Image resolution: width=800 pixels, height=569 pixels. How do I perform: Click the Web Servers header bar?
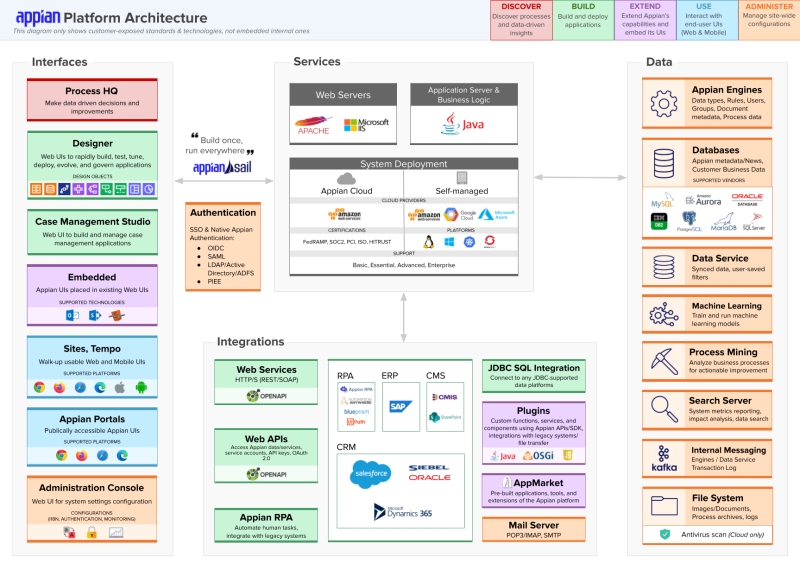(x=343, y=94)
